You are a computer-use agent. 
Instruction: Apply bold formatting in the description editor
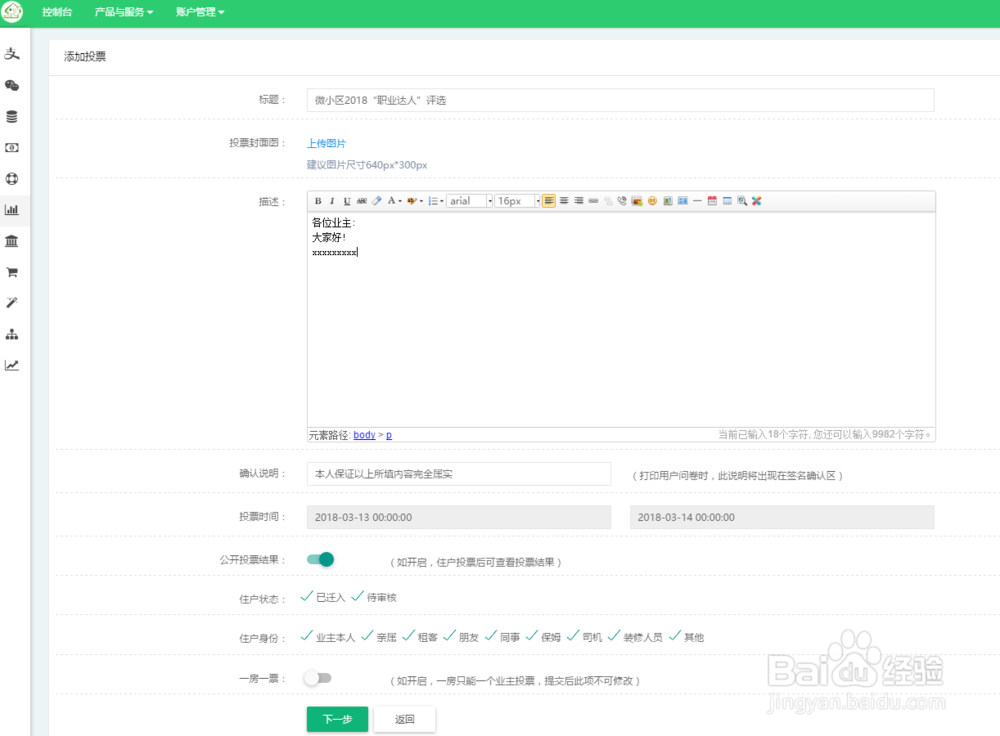(x=317, y=201)
